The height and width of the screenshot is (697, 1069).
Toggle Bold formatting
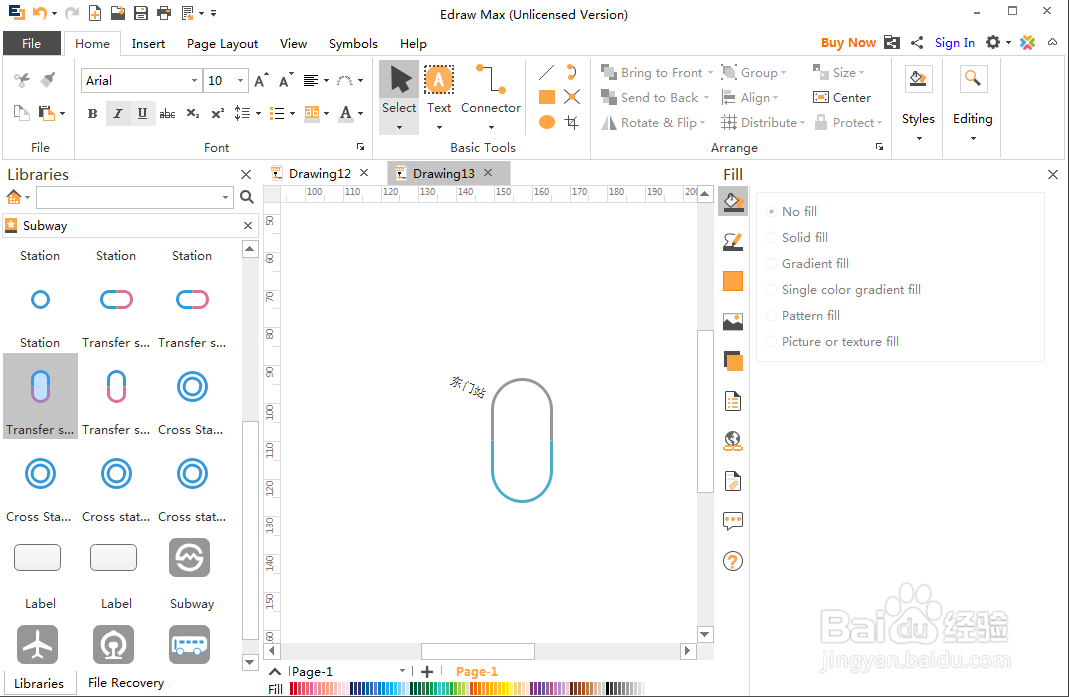click(x=93, y=113)
